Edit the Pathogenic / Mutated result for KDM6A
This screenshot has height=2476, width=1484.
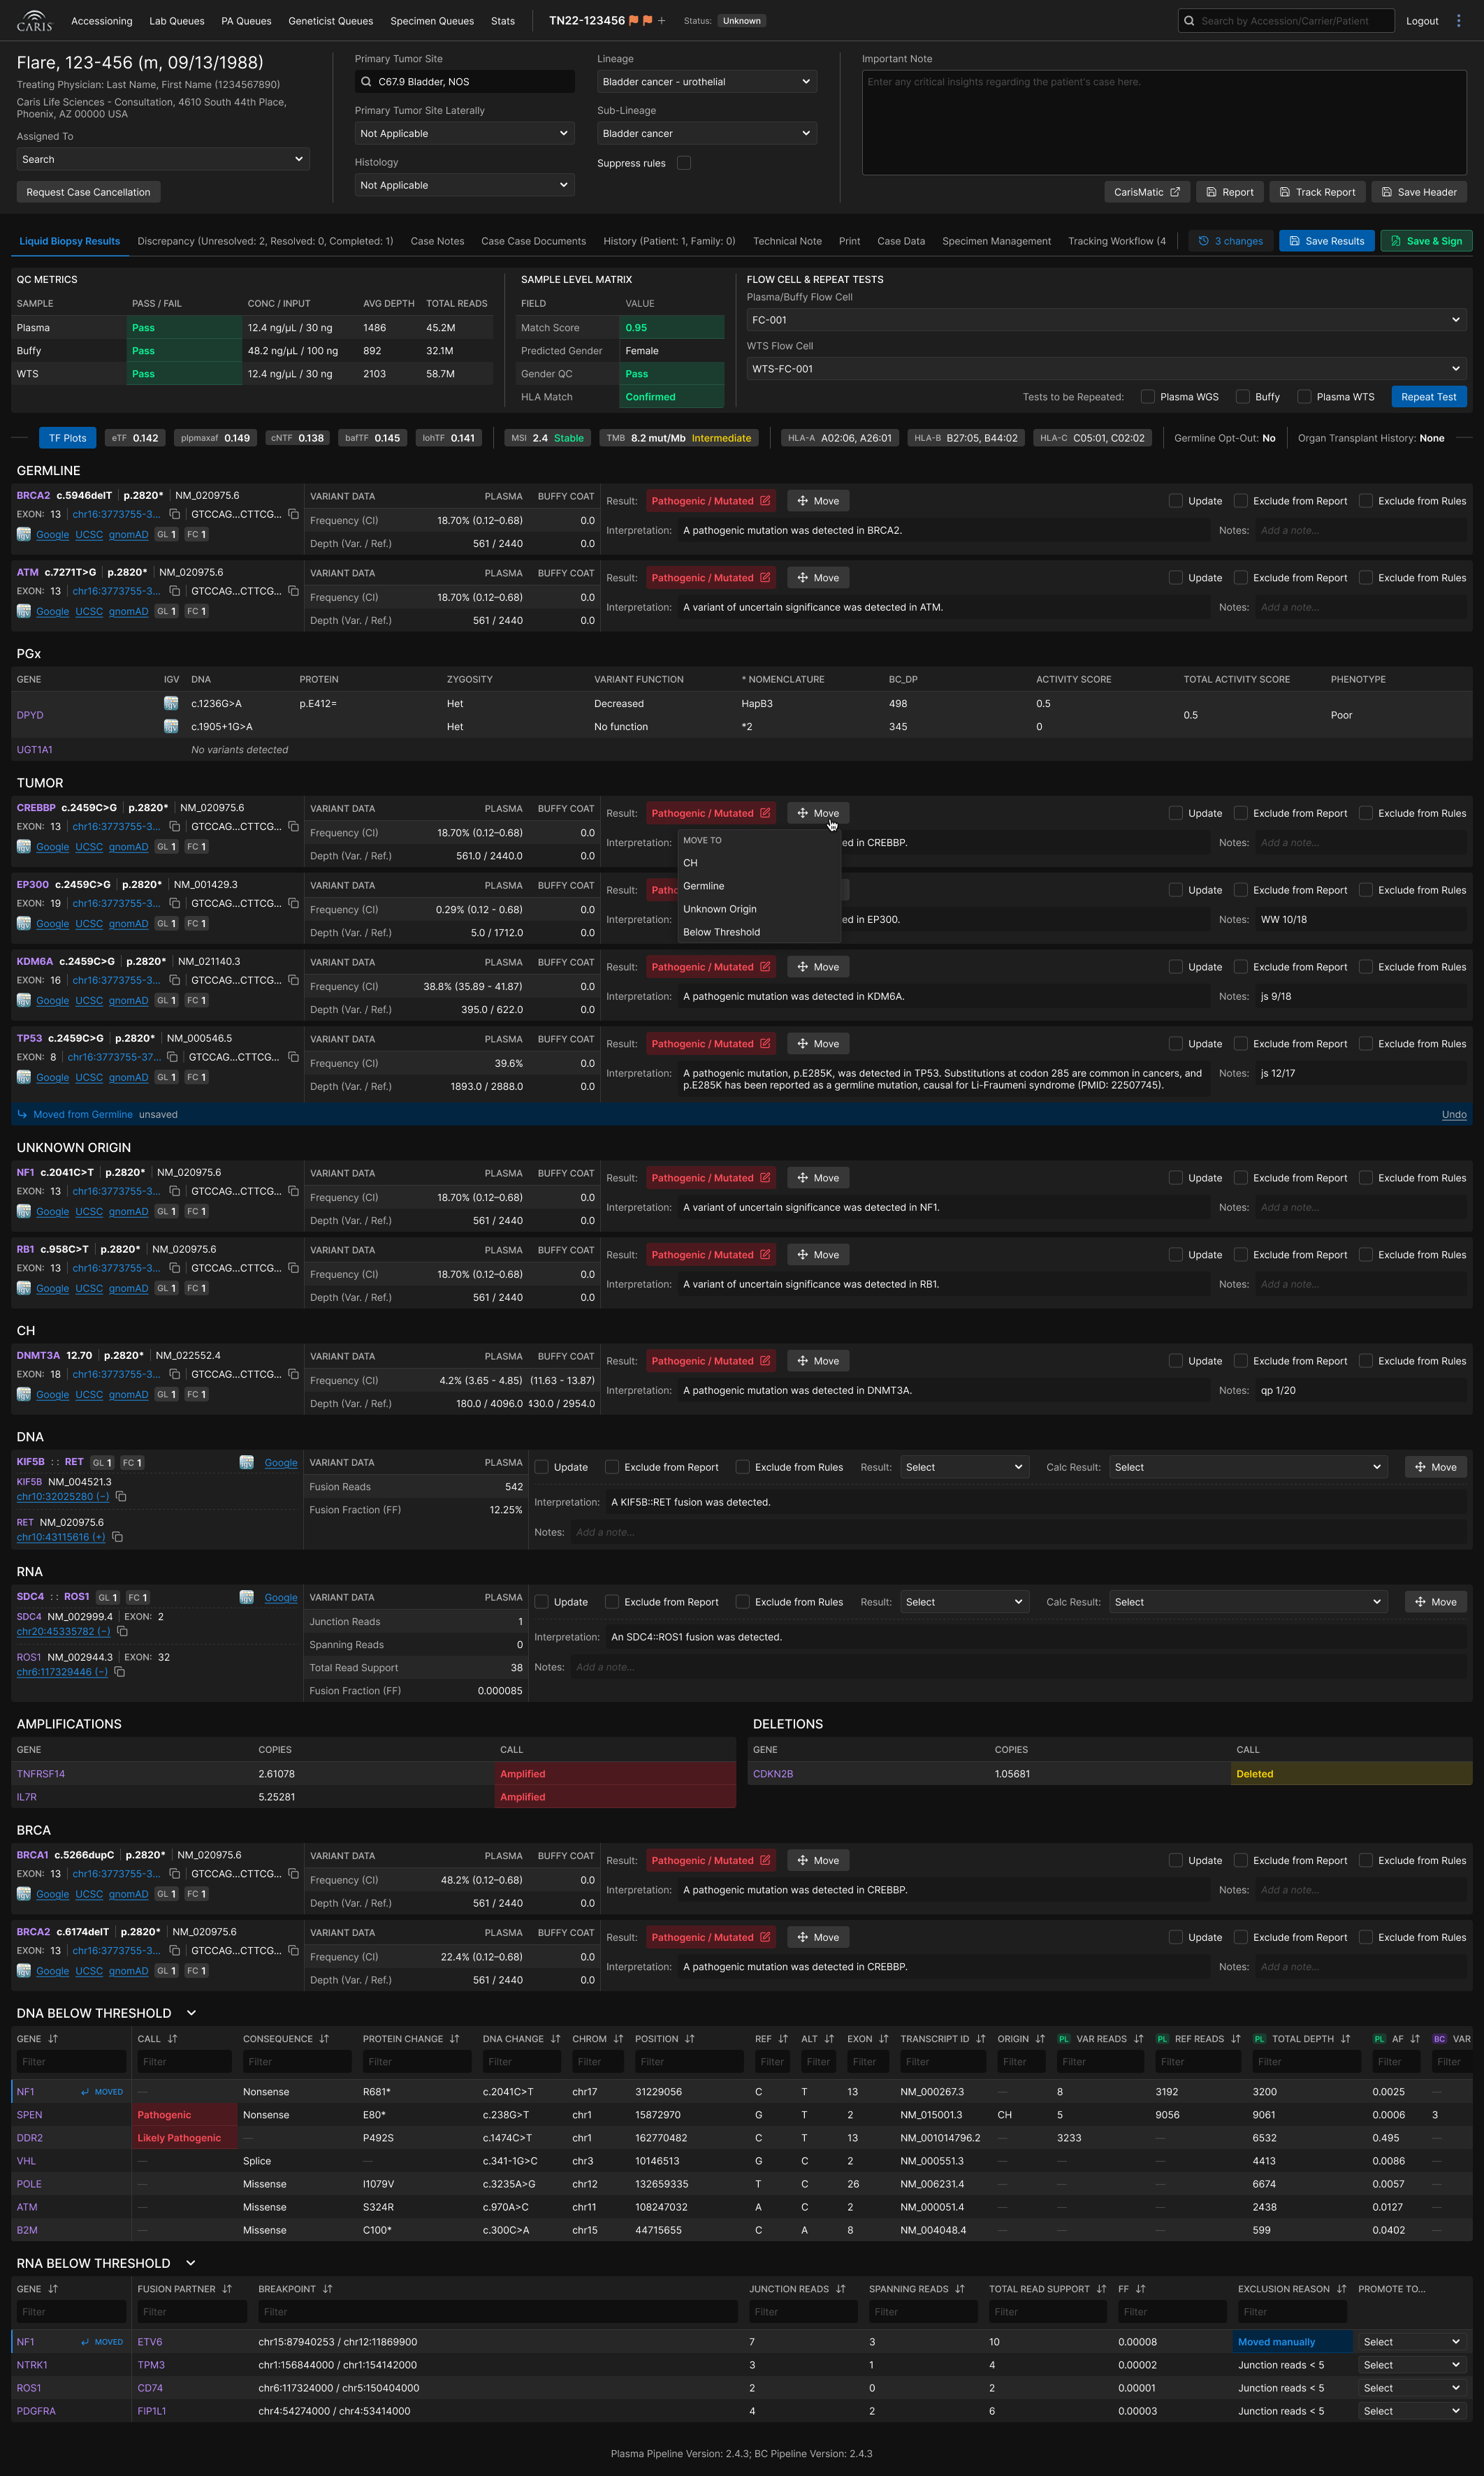(x=765, y=966)
